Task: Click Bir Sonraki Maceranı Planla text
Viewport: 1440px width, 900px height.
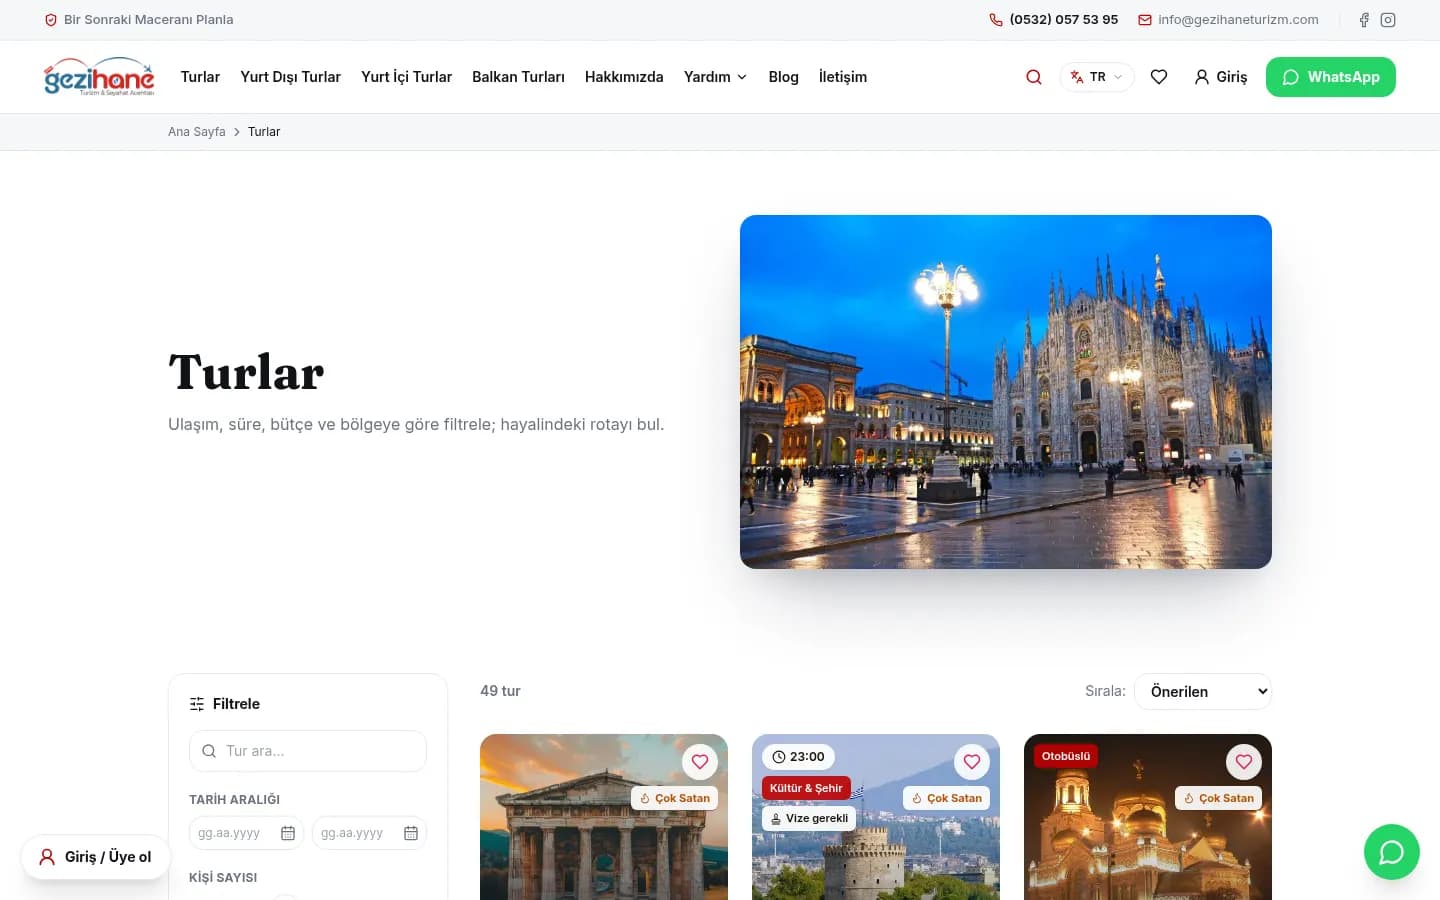Action: (x=148, y=20)
